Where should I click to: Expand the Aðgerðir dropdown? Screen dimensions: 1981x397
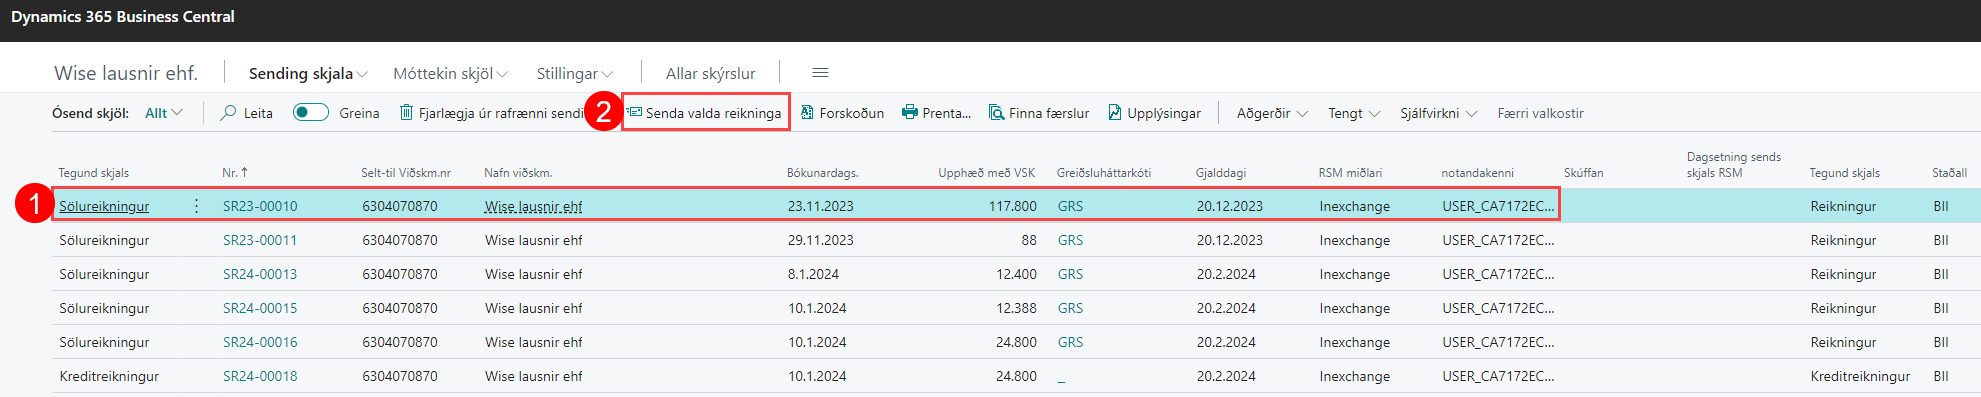[1272, 113]
